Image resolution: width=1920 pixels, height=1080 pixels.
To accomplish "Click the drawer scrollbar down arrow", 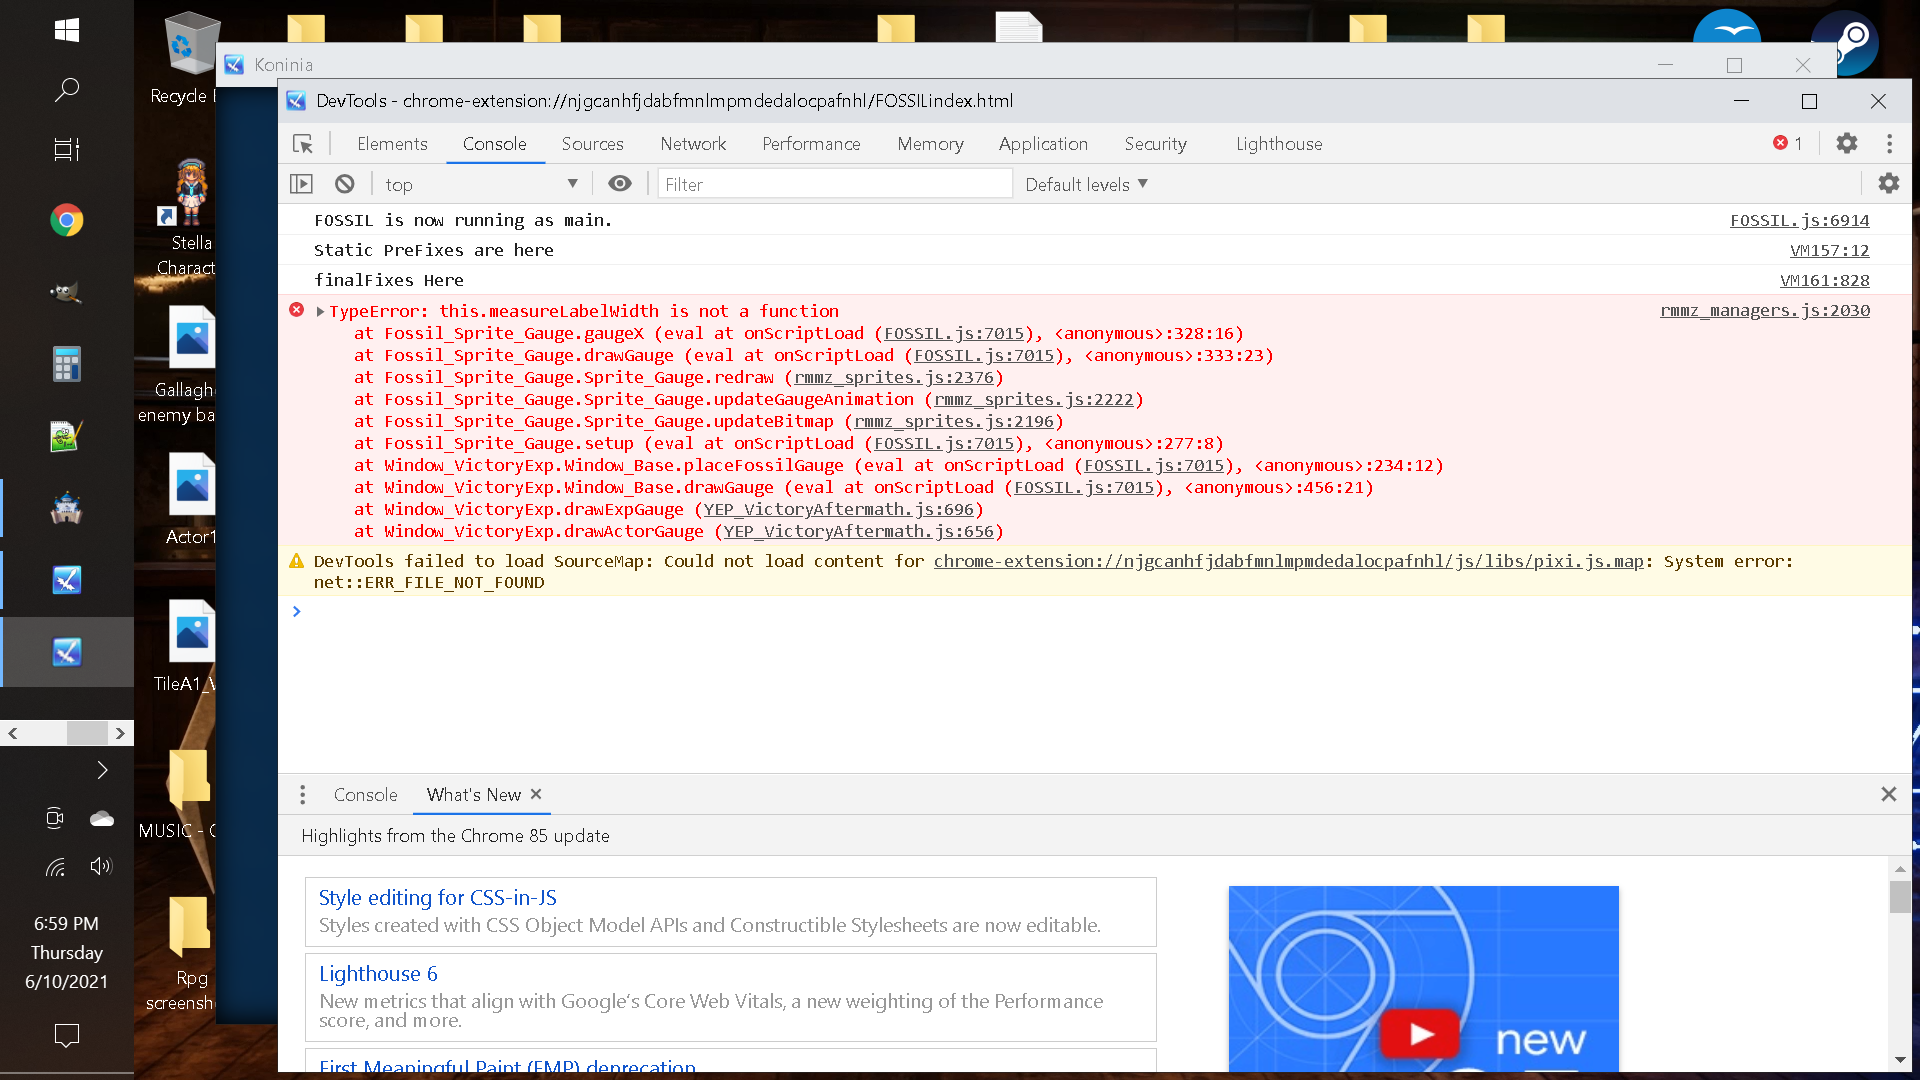I will click(x=1900, y=1060).
